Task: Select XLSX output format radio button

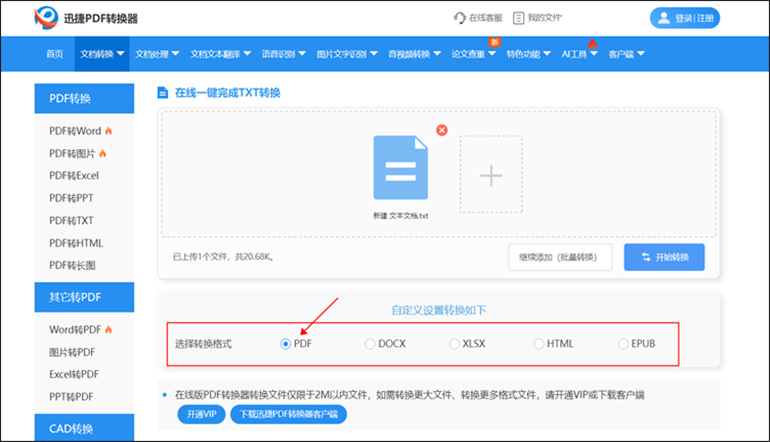Action: (x=454, y=344)
